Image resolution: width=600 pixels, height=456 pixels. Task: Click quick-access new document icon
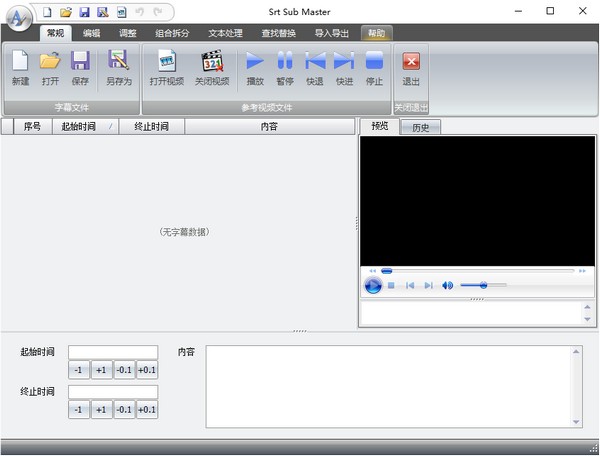[47, 12]
